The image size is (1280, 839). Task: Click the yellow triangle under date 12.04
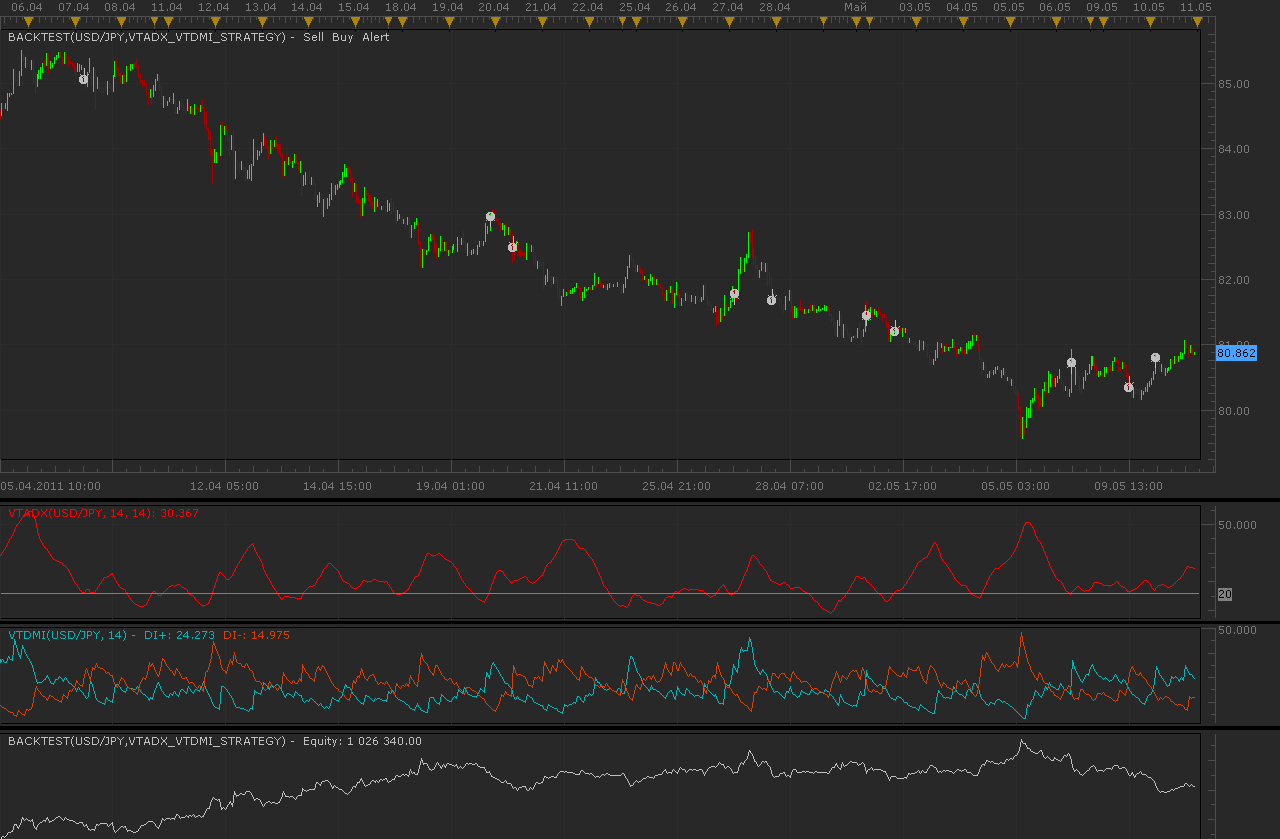pyautogui.click(x=213, y=20)
